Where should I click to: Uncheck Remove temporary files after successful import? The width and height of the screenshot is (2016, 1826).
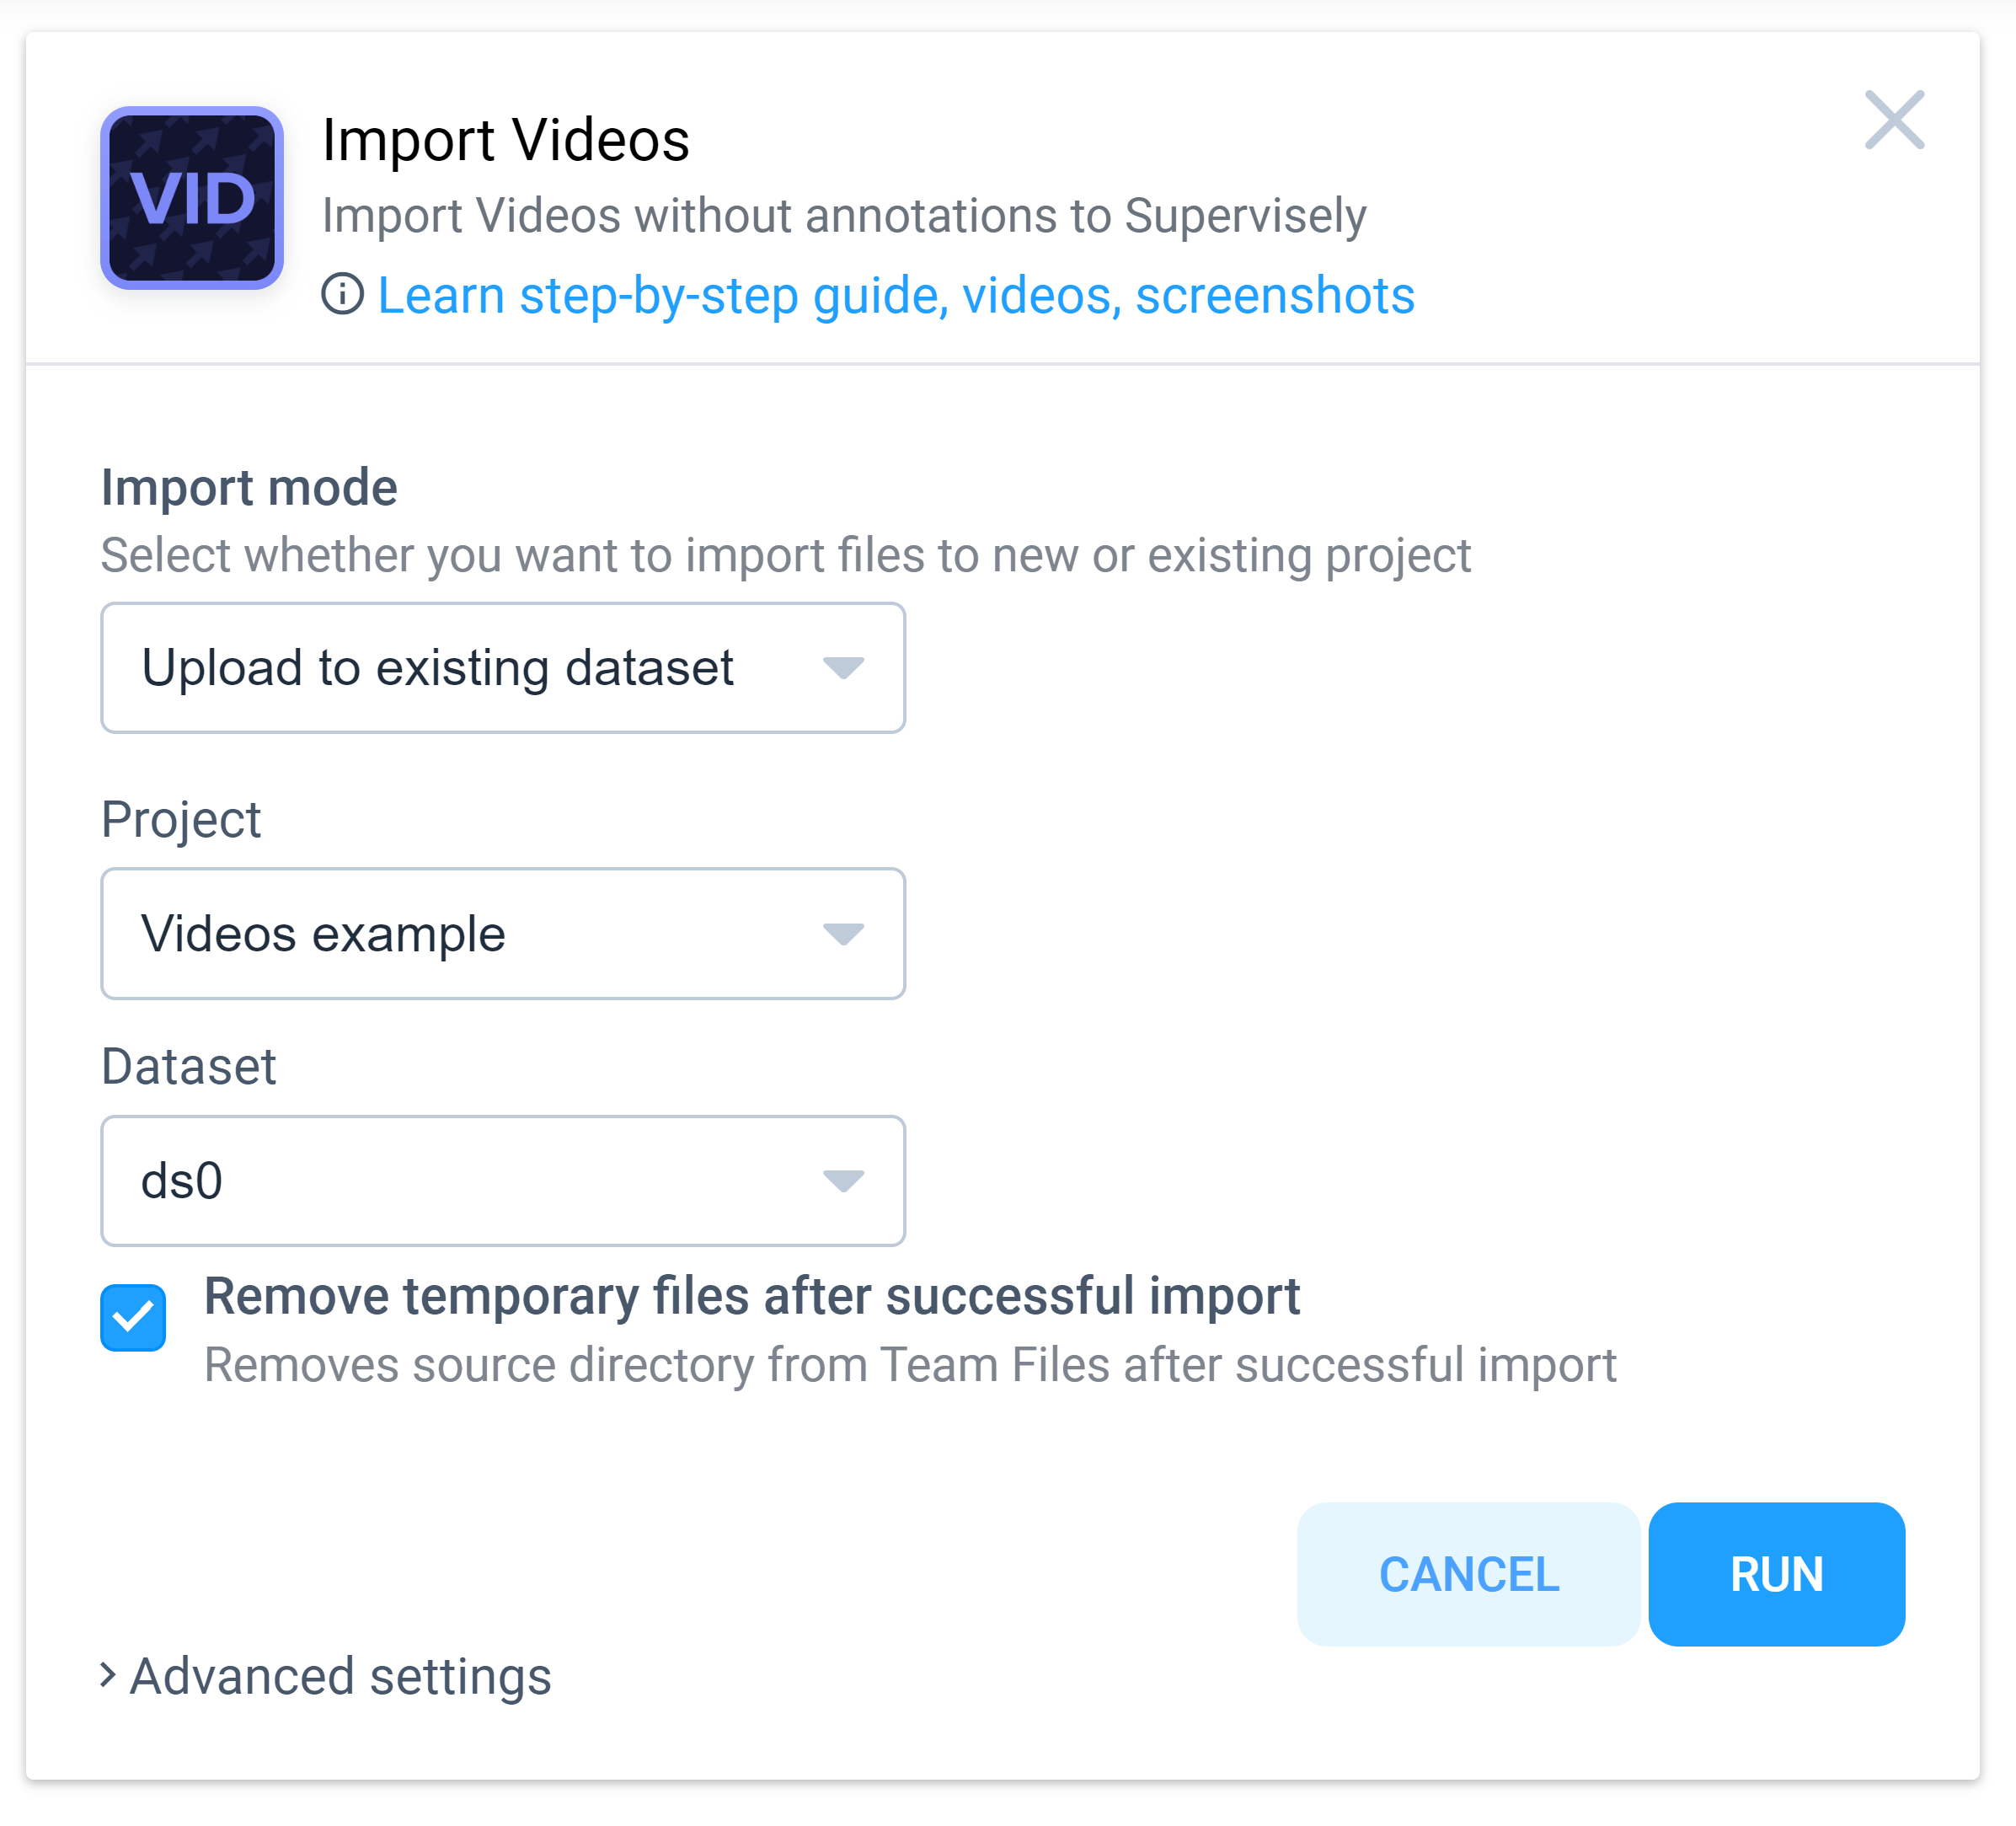click(134, 1318)
